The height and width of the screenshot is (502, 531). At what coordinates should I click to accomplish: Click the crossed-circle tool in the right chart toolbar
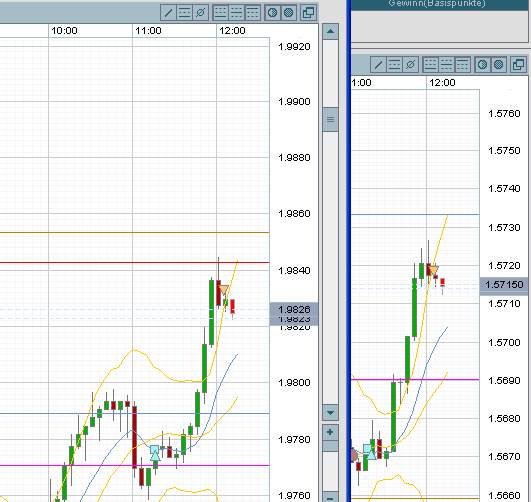tap(411, 64)
